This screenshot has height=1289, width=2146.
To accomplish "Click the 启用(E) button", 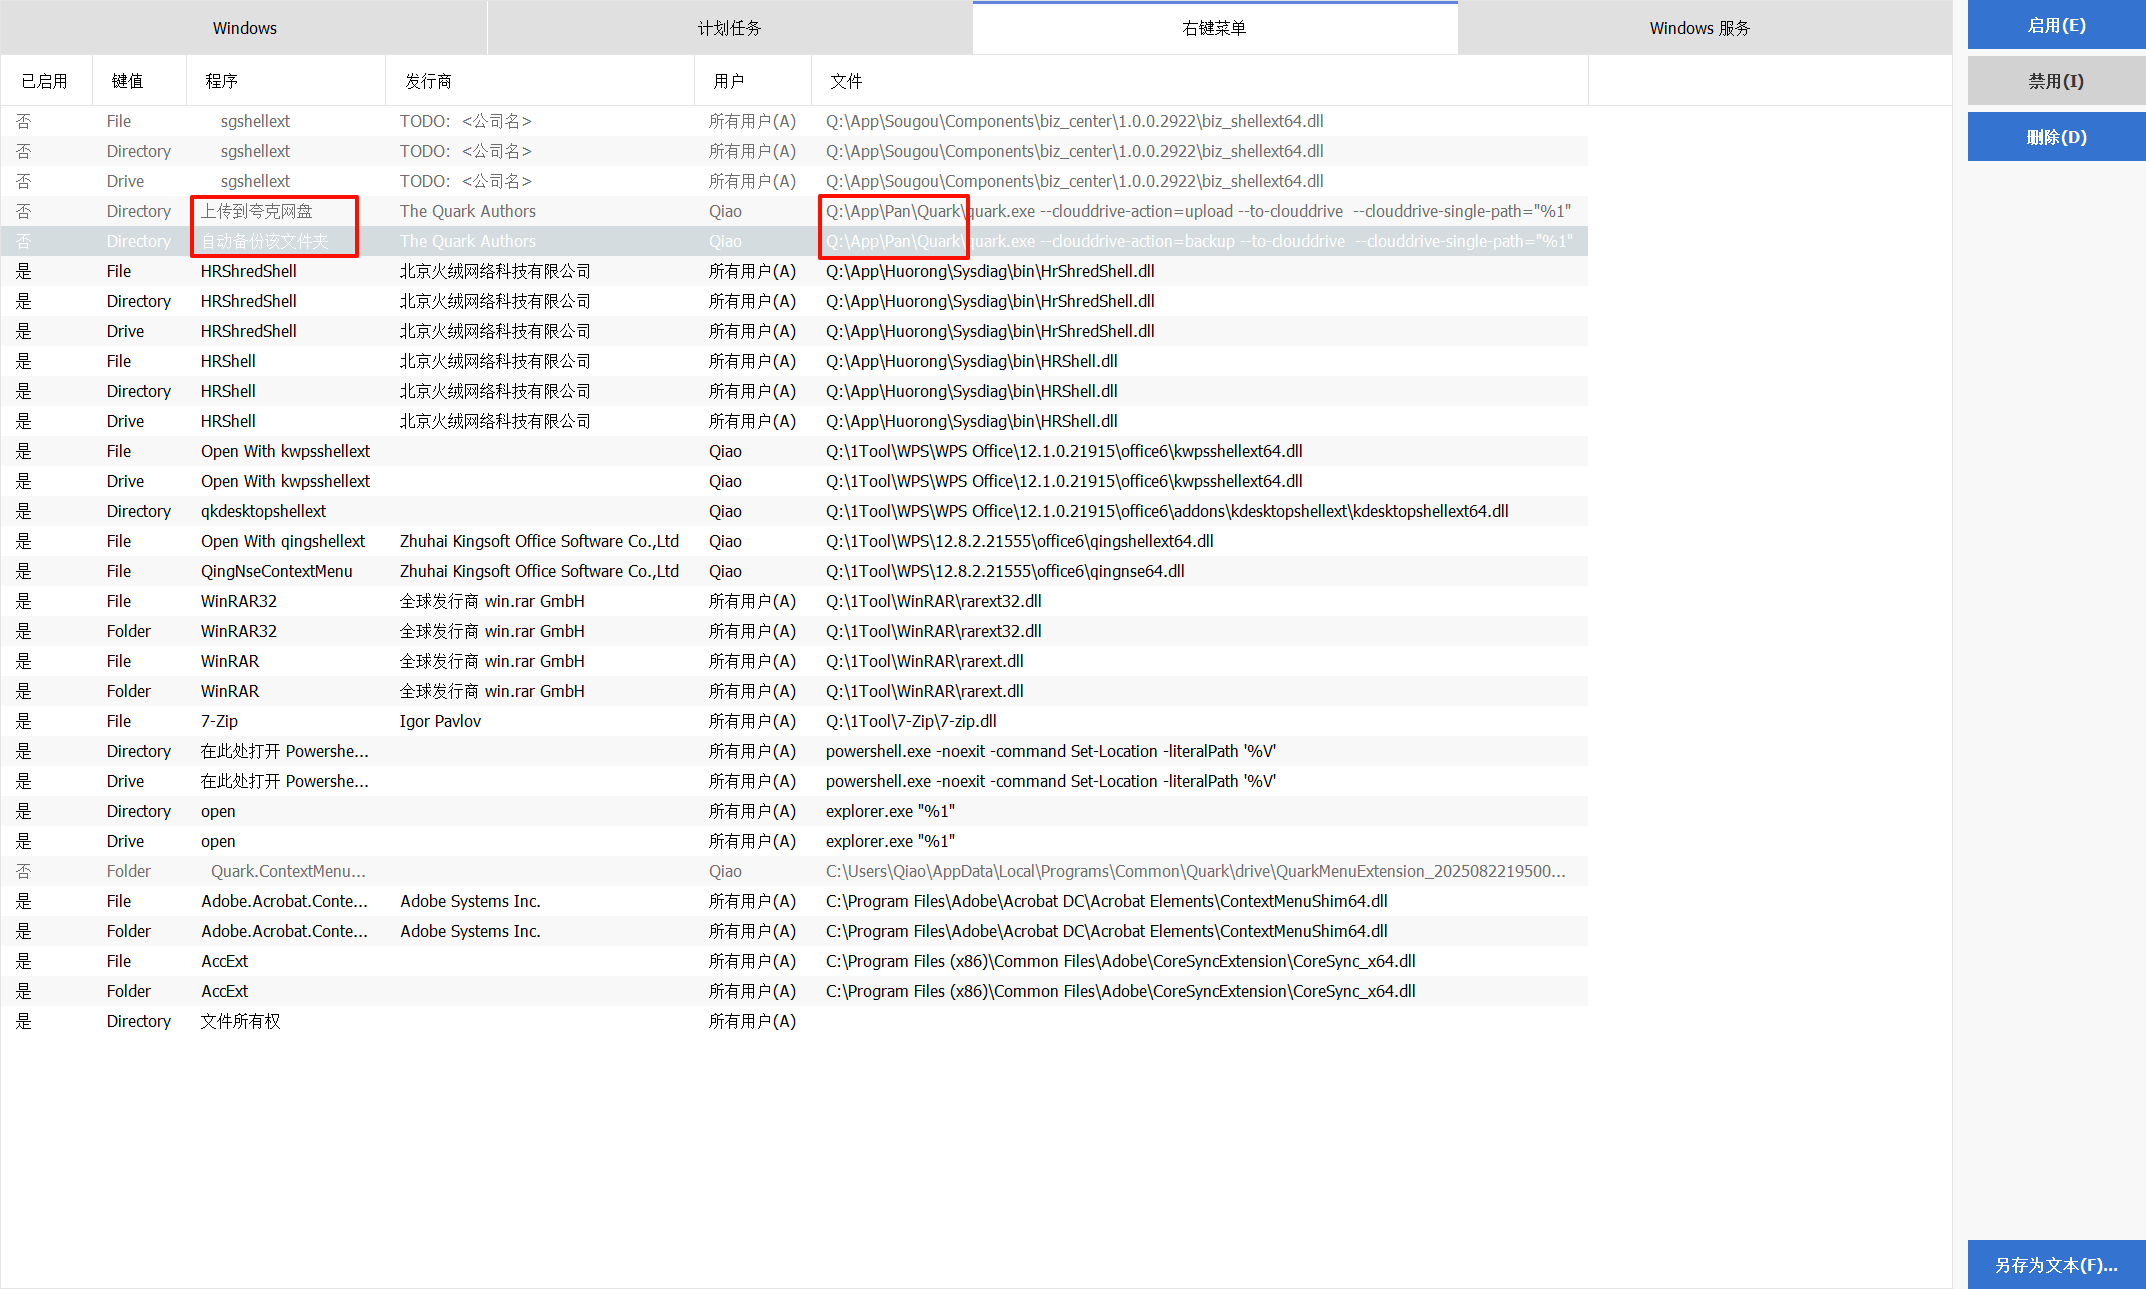I will point(2056,26).
